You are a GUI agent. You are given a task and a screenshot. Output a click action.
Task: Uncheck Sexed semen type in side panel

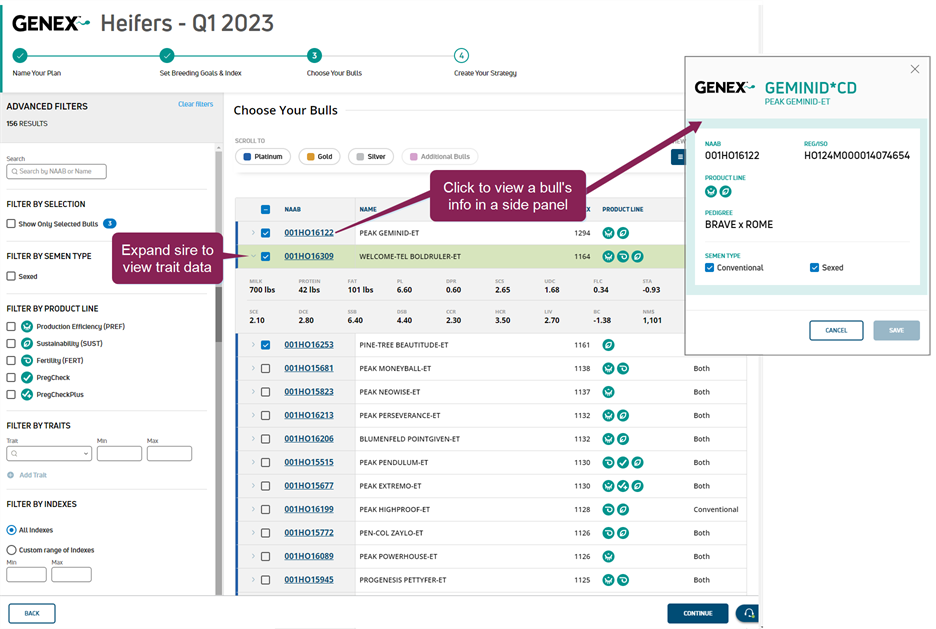(814, 267)
